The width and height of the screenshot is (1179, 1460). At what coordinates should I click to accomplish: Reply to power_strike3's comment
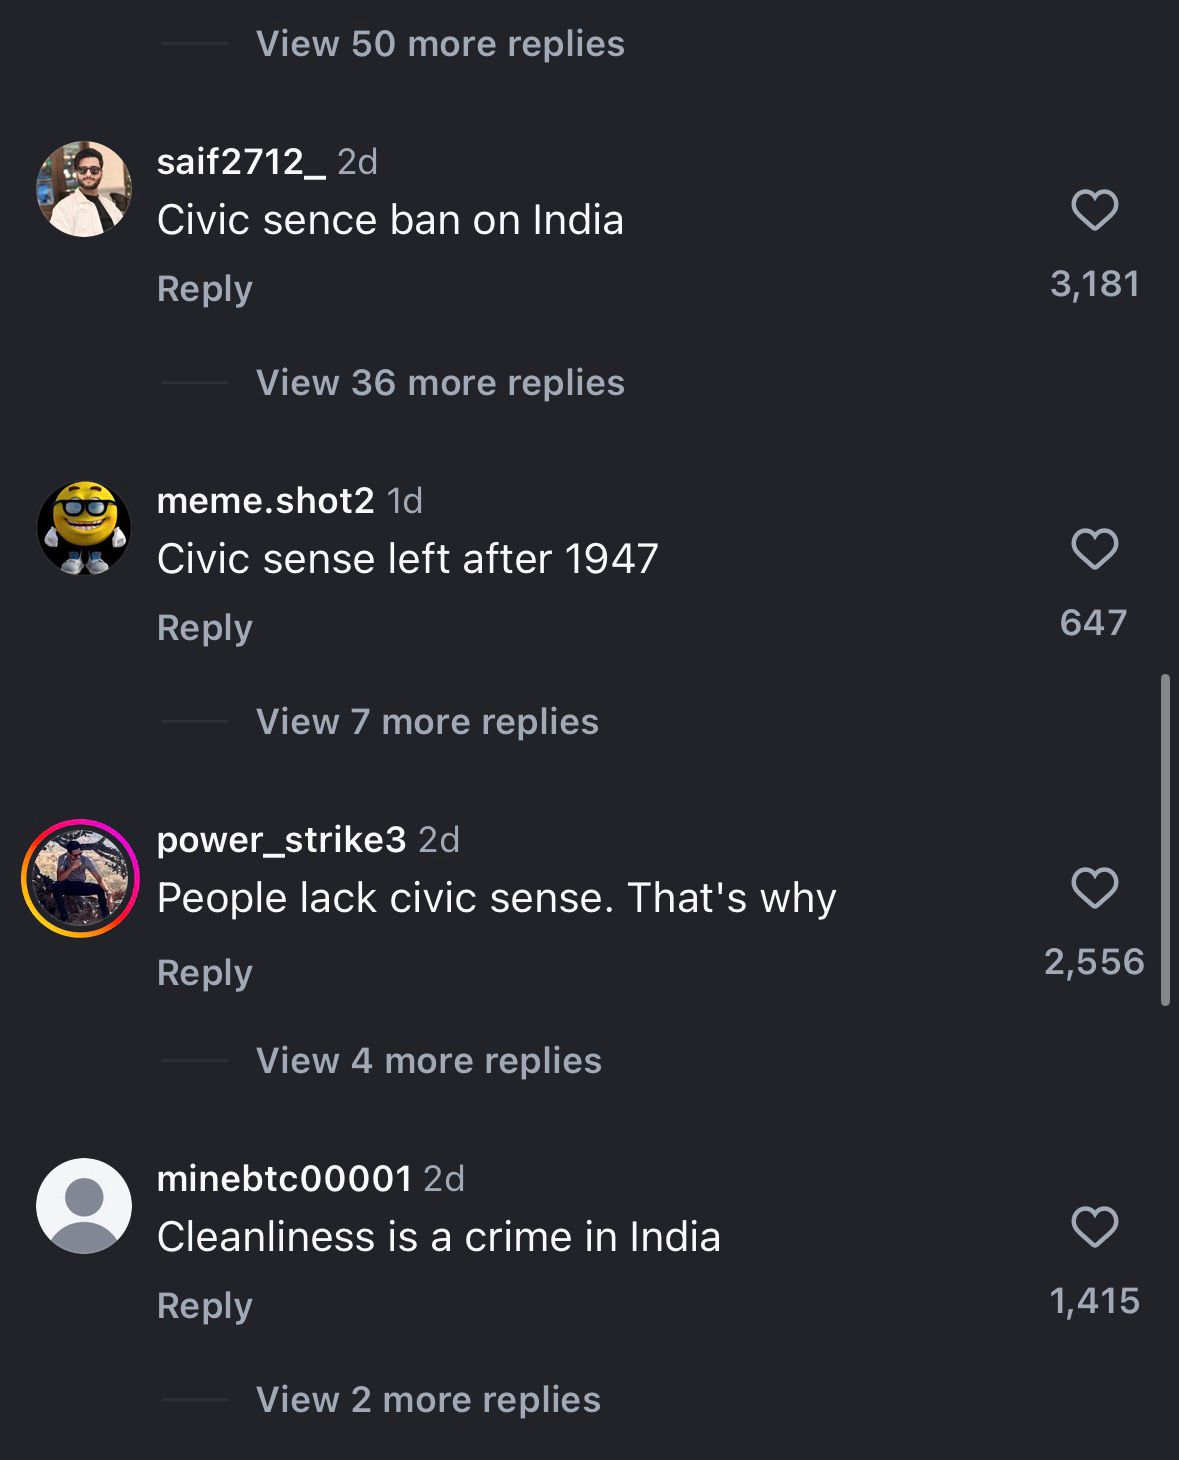[205, 973]
